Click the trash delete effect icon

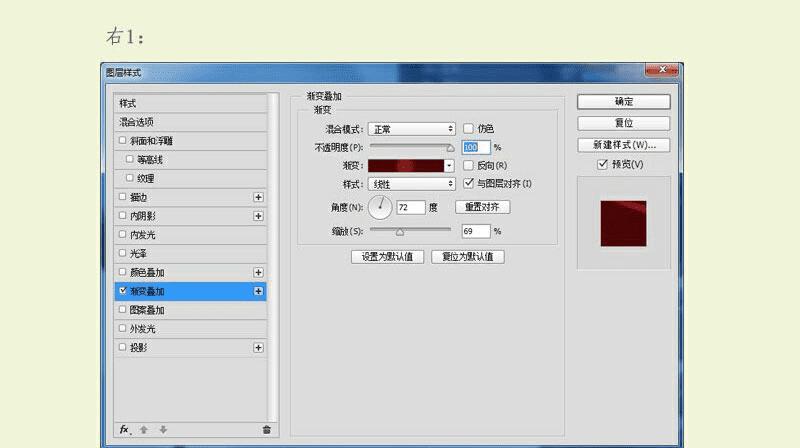coord(266,430)
